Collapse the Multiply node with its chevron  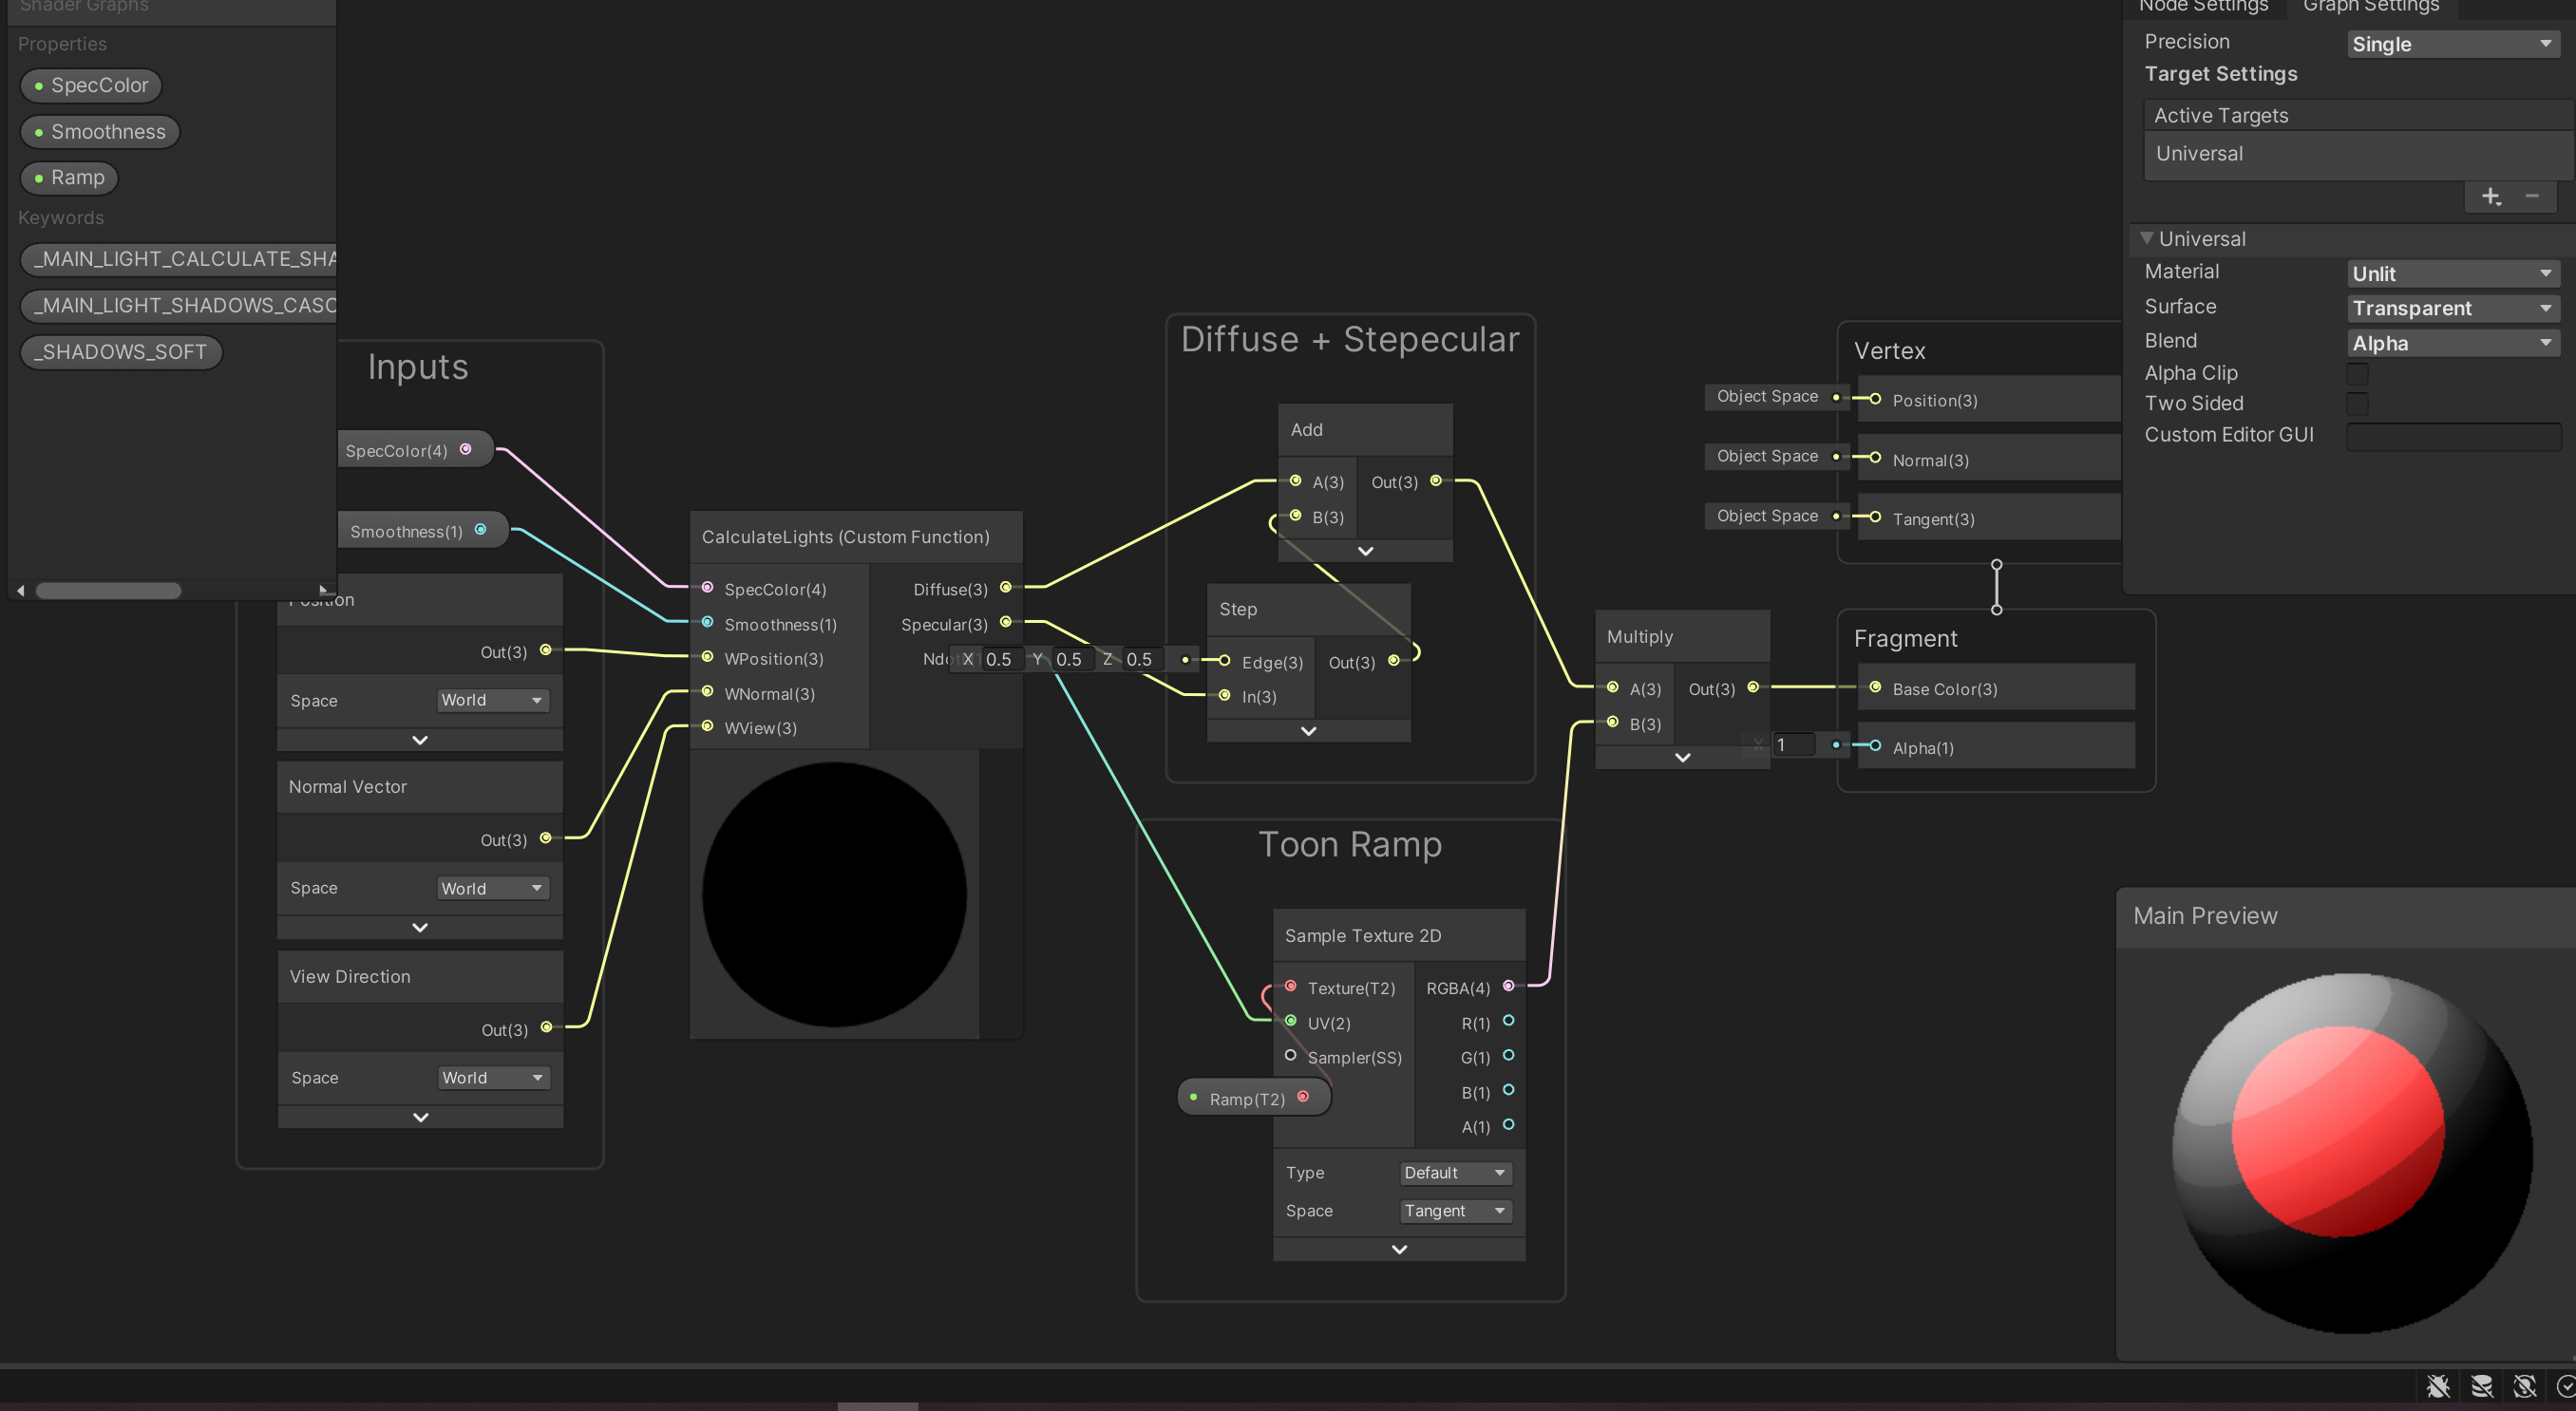pos(1682,757)
